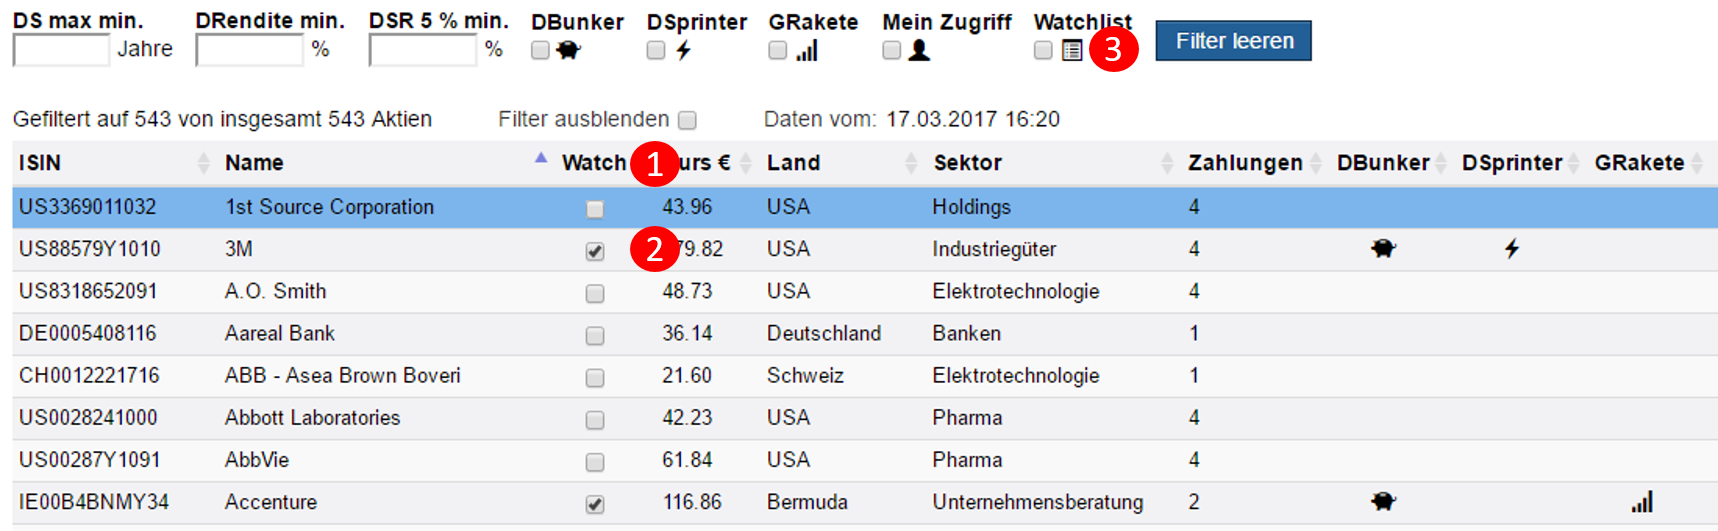The height and width of the screenshot is (531, 1718).
Task: Click the Watchlist list icon in filters
Action: tap(1072, 50)
